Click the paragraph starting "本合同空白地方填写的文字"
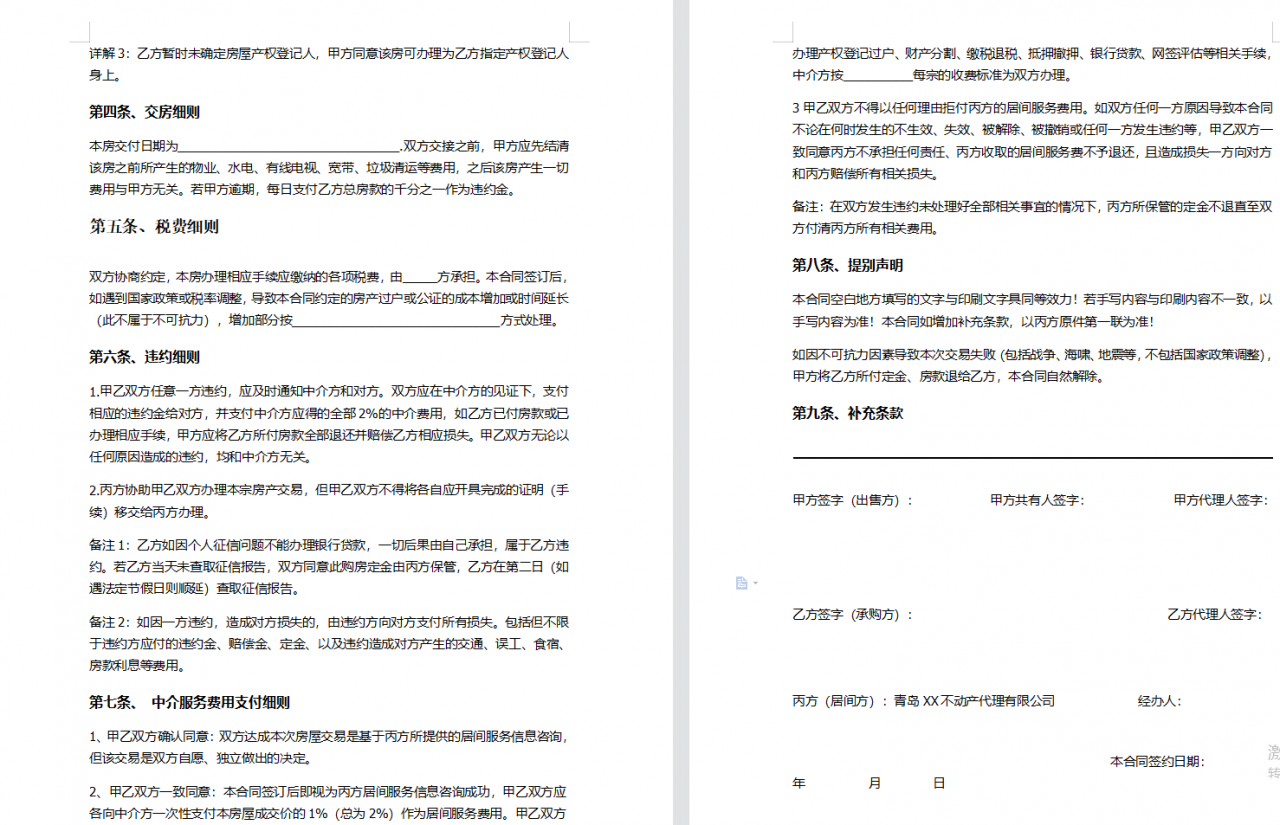The height and width of the screenshot is (825, 1280). (x=1032, y=310)
